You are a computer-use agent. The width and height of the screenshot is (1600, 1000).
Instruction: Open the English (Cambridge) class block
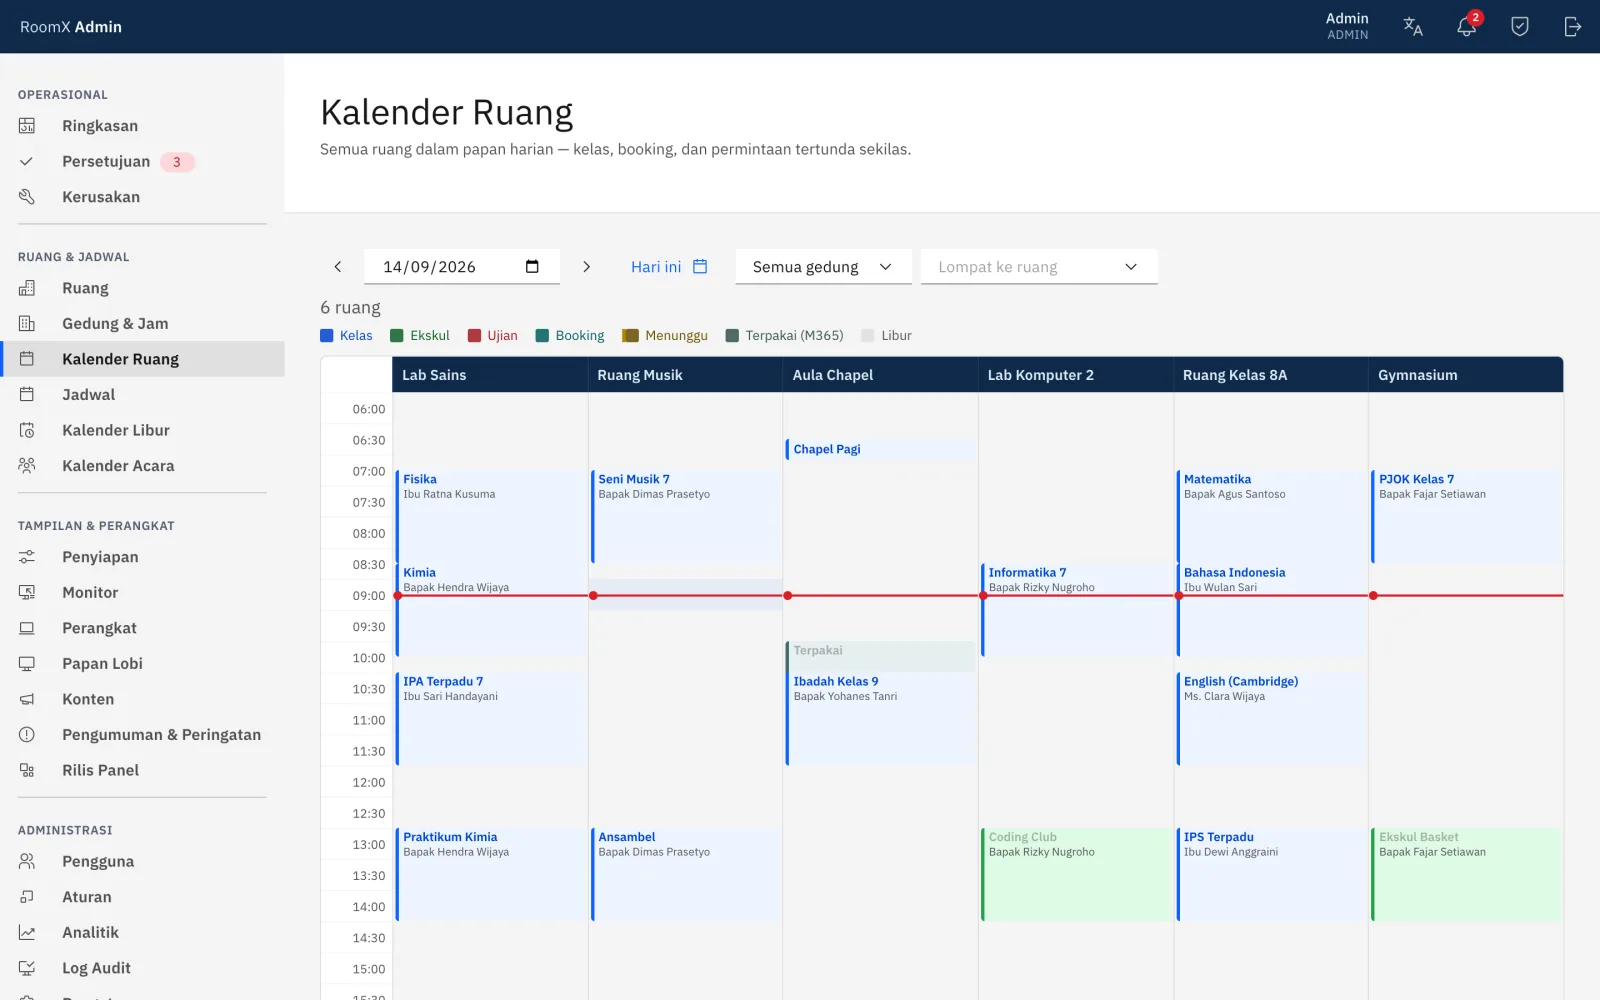pos(1271,719)
